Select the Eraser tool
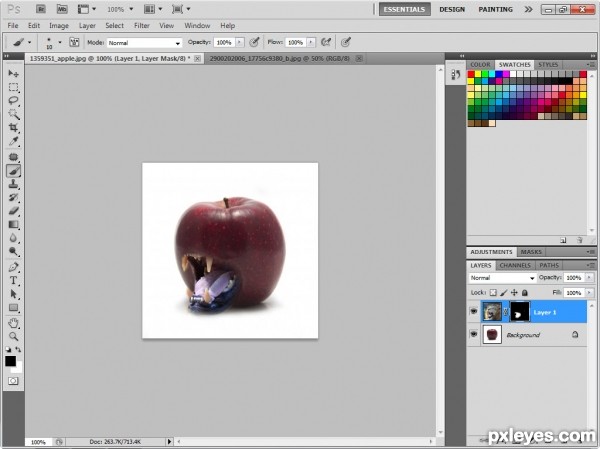The image size is (600, 449). click(x=13, y=211)
